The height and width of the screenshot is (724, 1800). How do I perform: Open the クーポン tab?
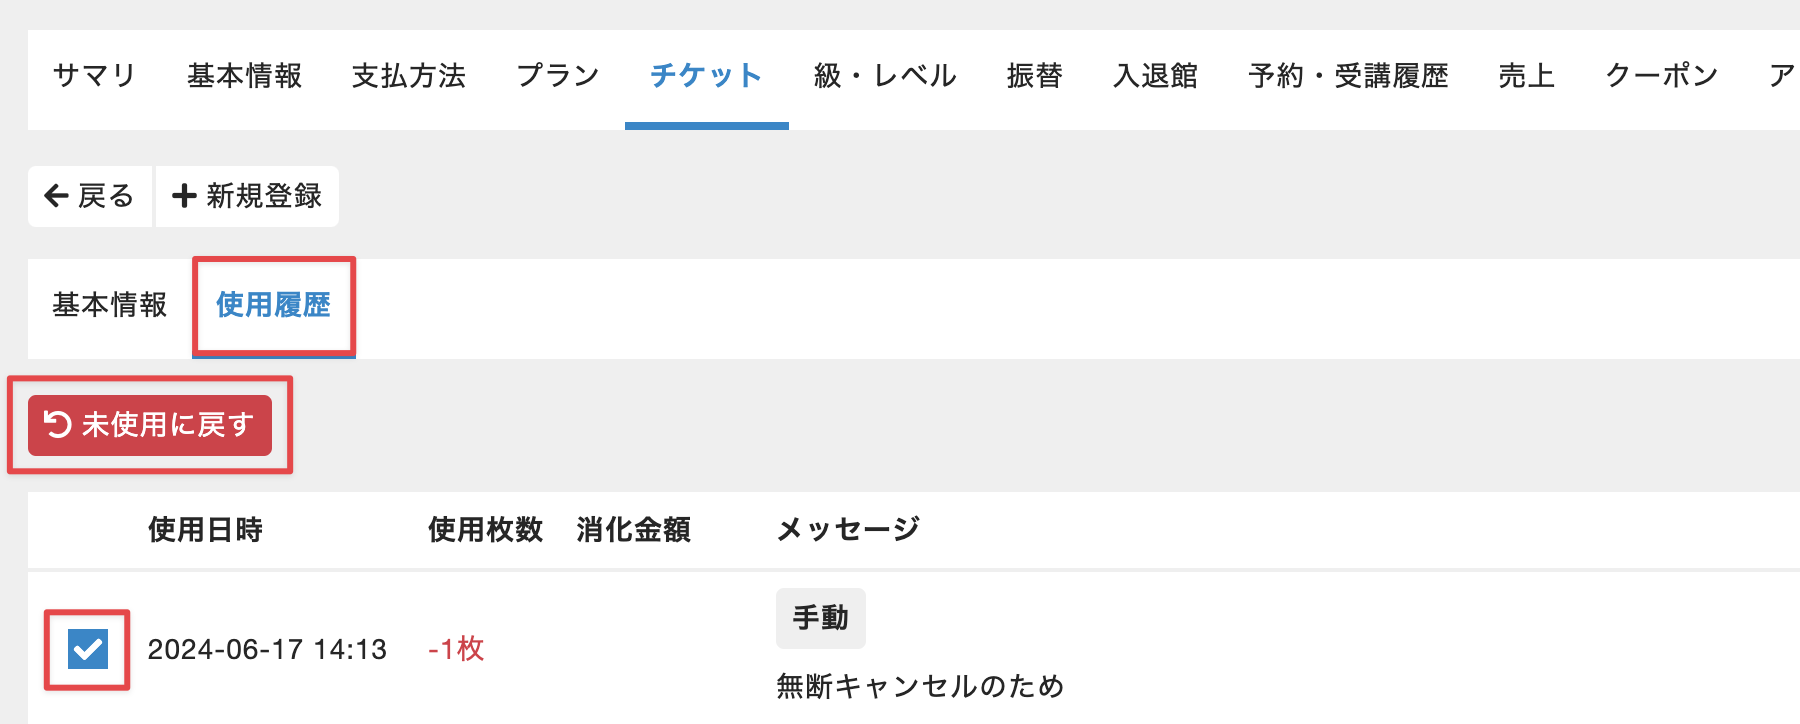(1662, 76)
